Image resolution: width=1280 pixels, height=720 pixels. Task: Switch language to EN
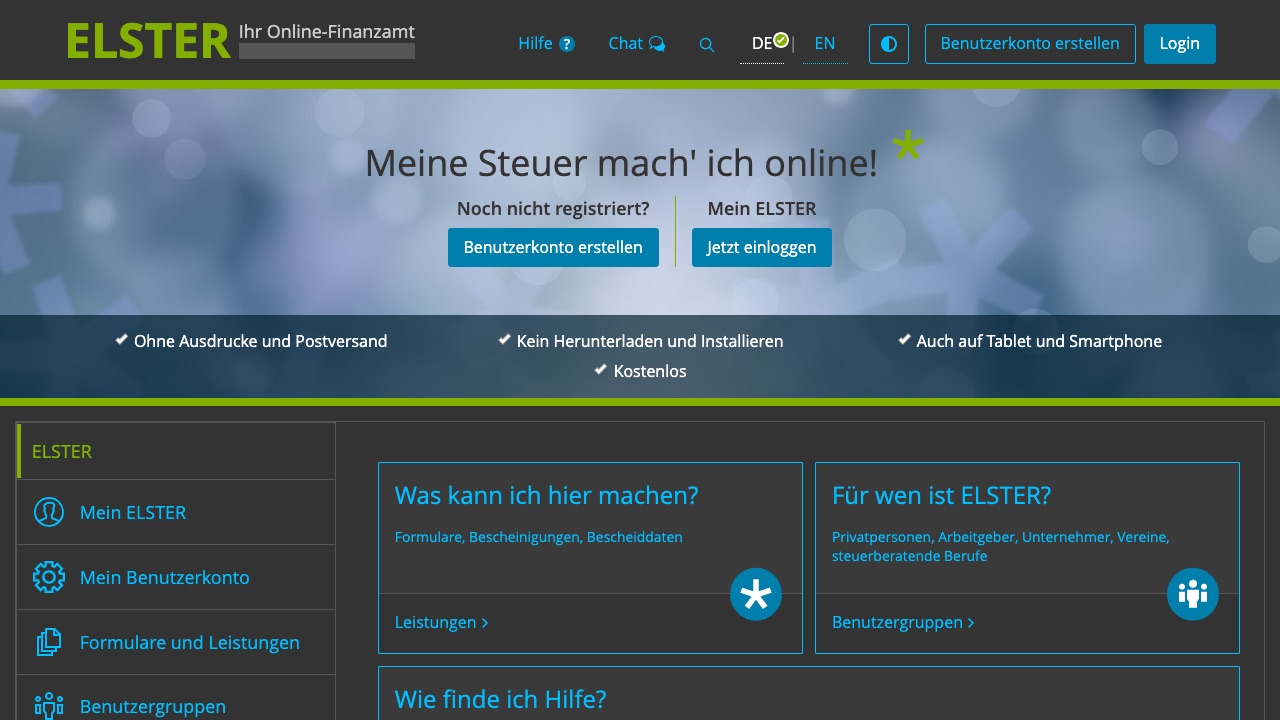[825, 44]
